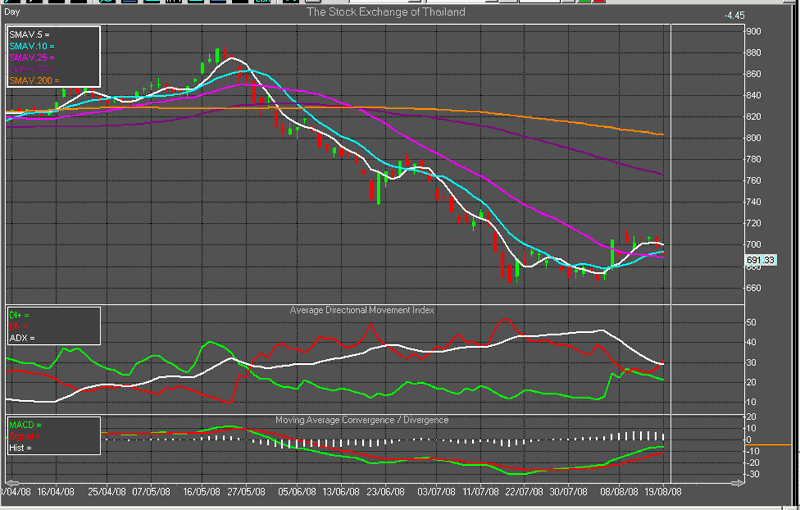This screenshot has height=510, width=800.
Task: Click the 'Signal =' legend entry
Action: 25,437
